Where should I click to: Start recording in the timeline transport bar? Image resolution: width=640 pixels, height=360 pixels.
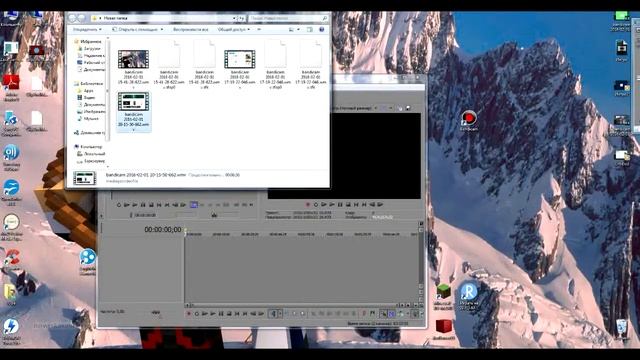click(189, 313)
